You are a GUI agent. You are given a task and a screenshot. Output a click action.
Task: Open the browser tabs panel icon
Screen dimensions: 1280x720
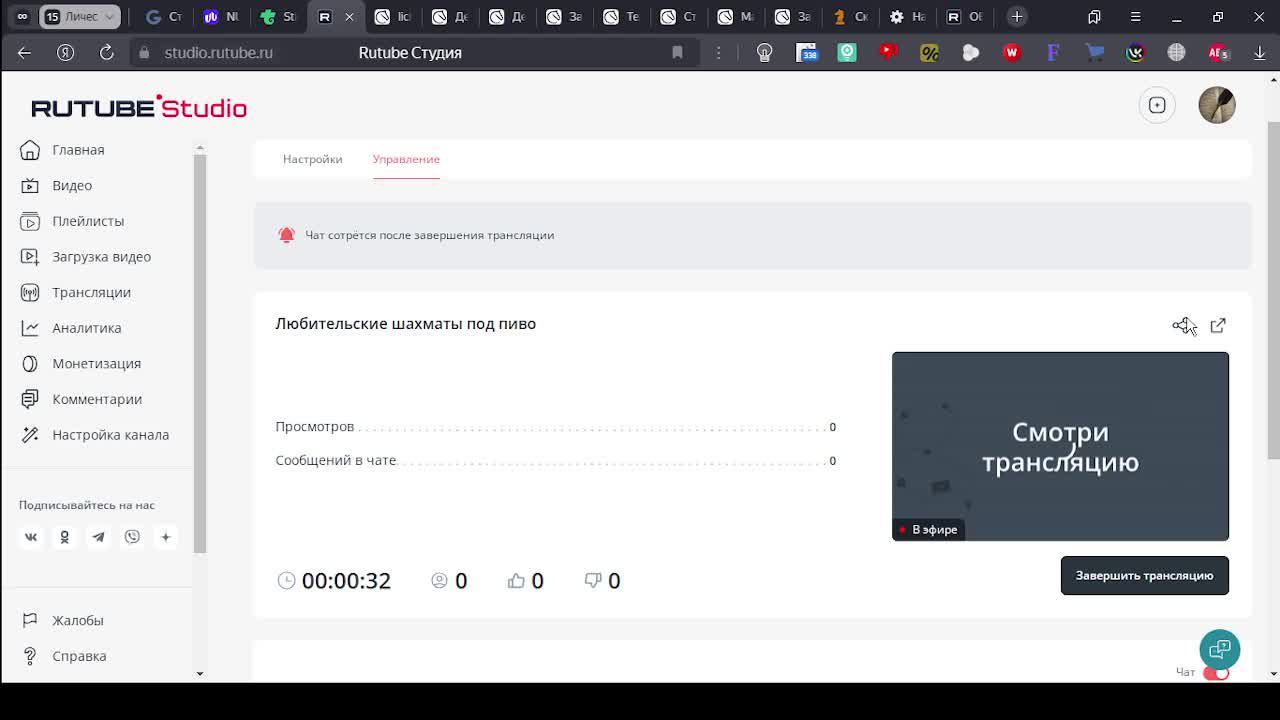(x=1094, y=17)
